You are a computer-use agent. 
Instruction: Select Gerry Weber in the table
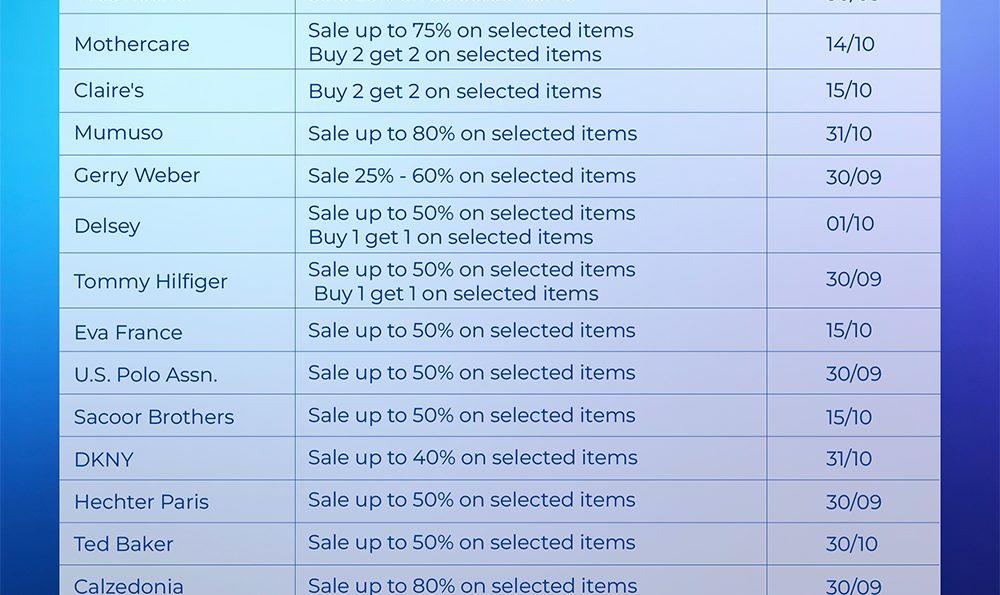coord(137,176)
